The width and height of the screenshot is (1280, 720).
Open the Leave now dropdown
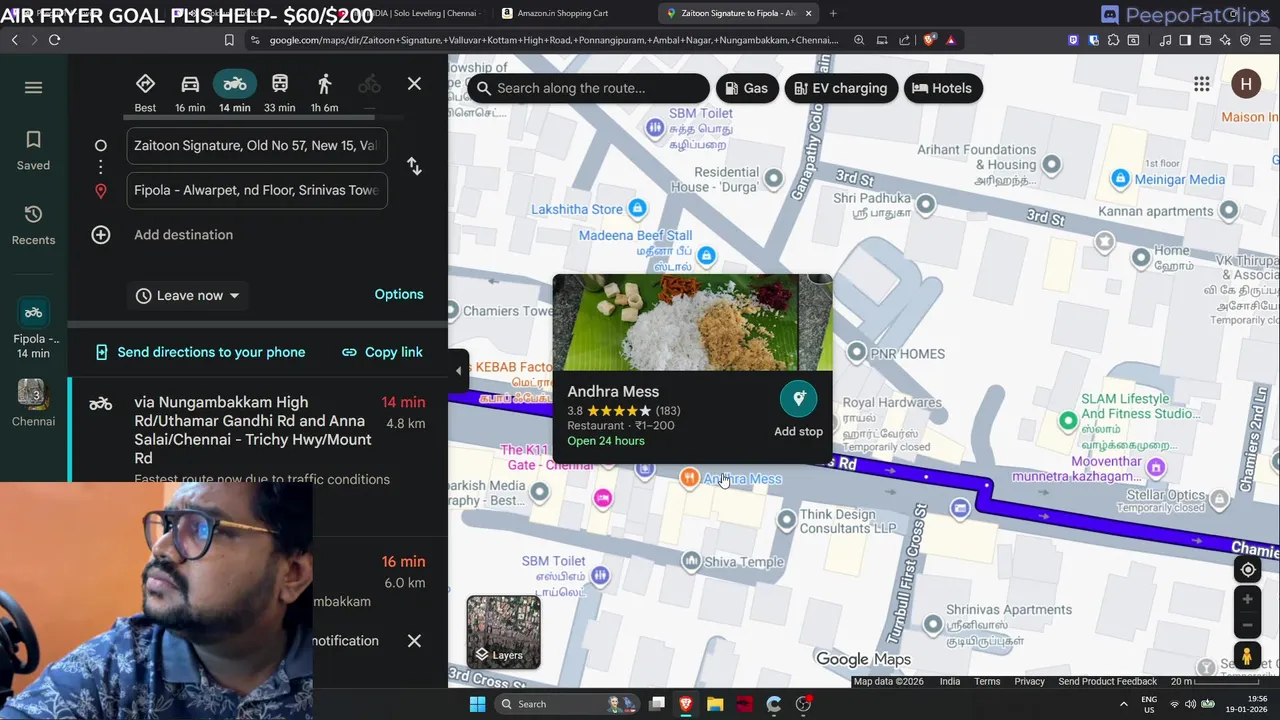(188, 296)
